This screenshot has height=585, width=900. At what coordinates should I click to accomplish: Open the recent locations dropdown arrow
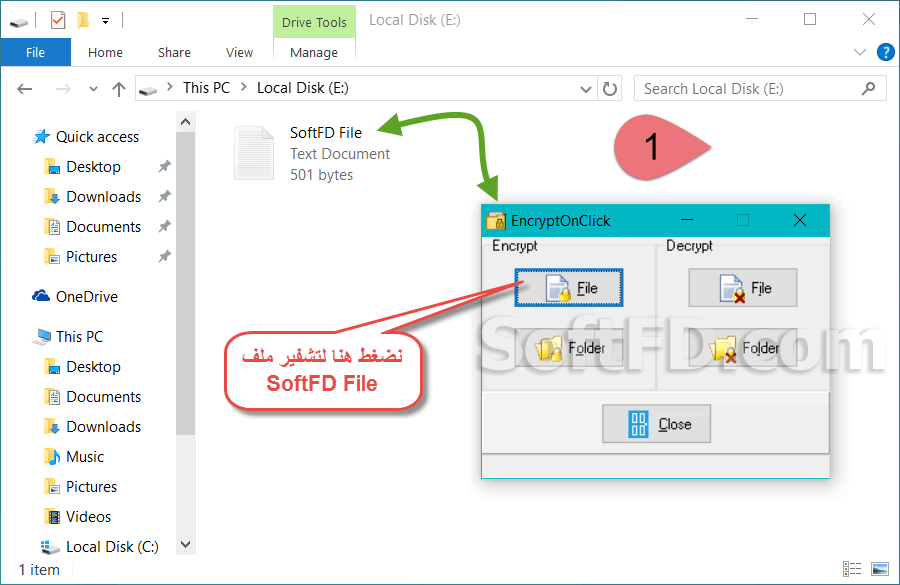coord(93,89)
